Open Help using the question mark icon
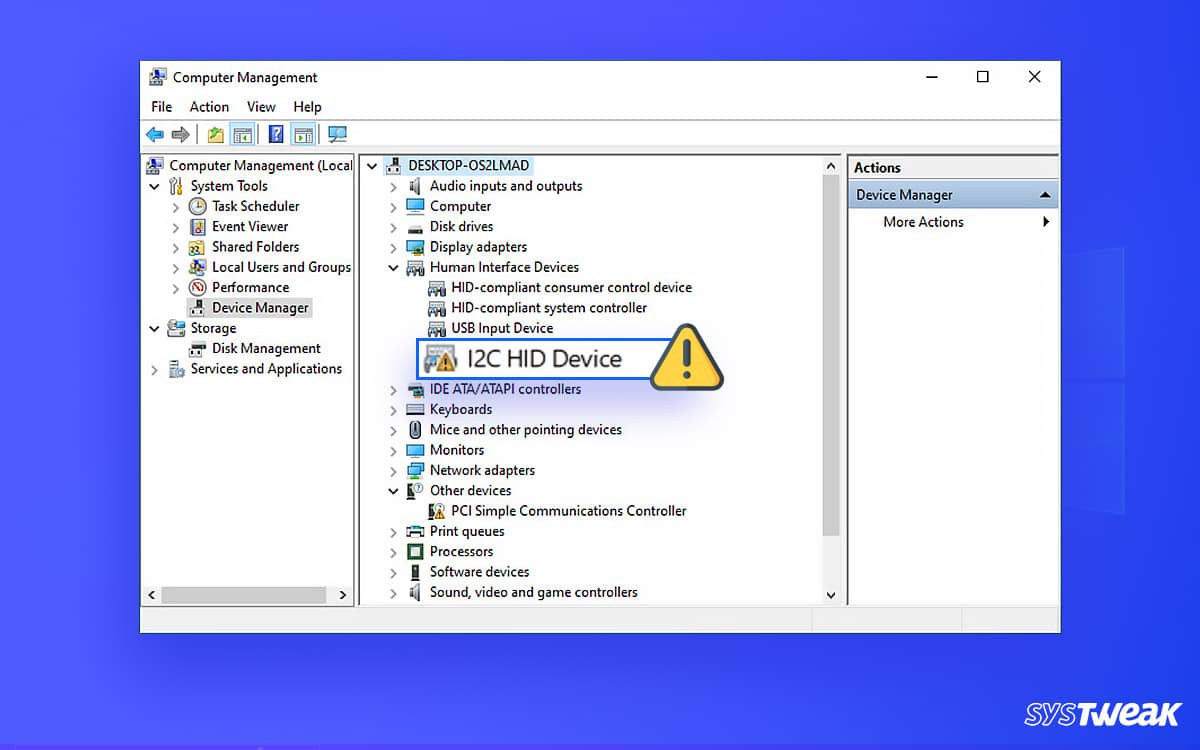The width and height of the screenshot is (1200, 750). 276,134
